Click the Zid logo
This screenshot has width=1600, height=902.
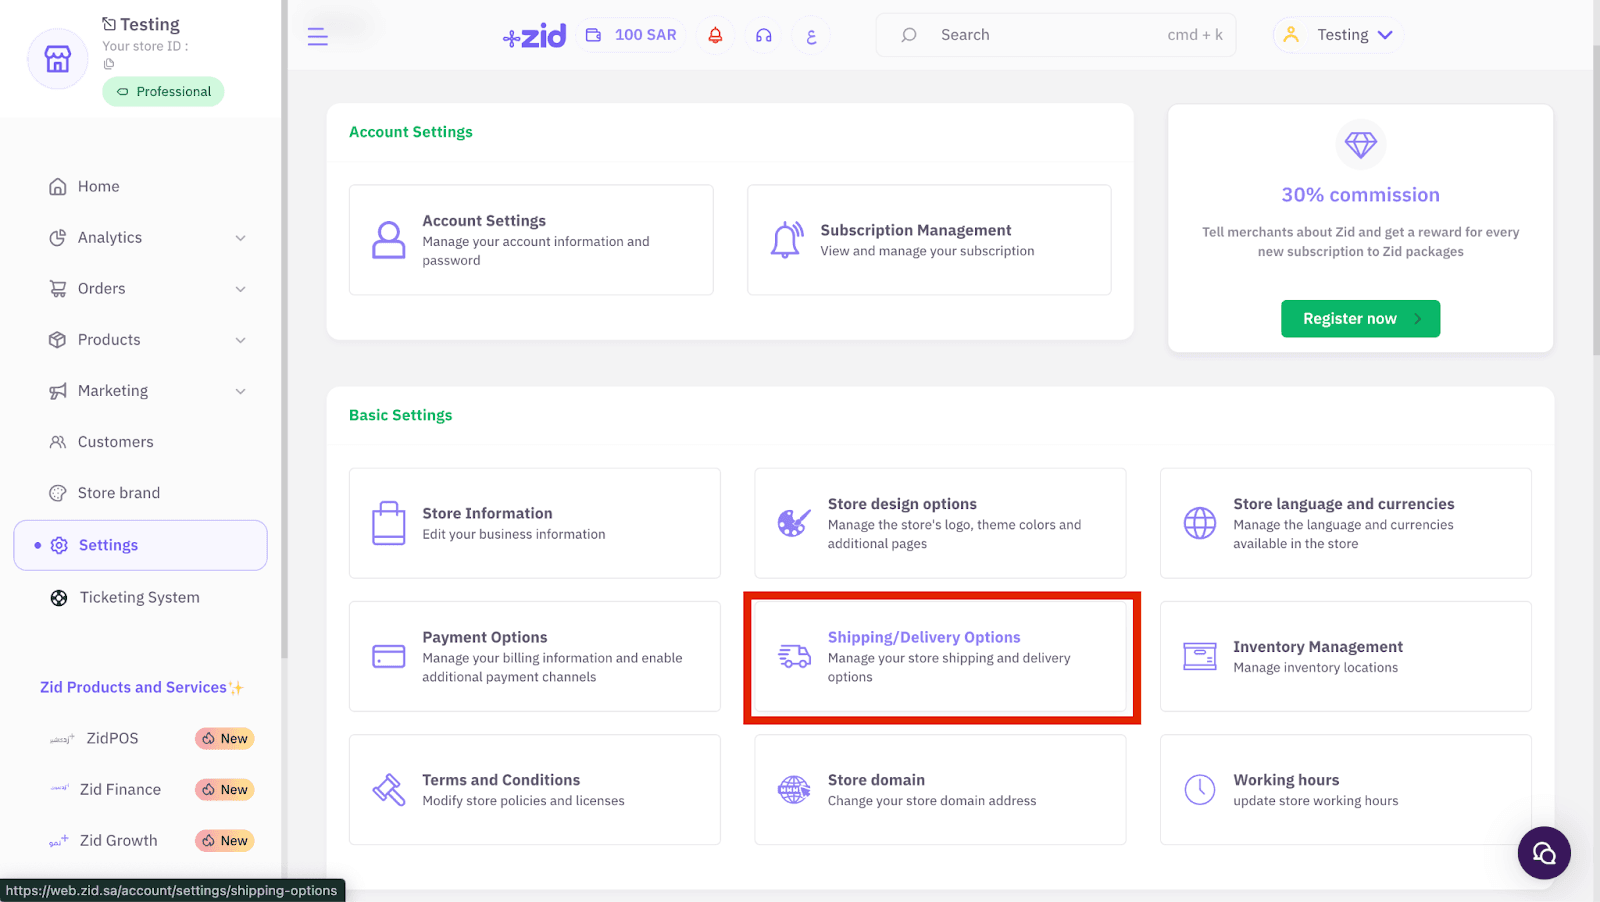pos(535,36)
